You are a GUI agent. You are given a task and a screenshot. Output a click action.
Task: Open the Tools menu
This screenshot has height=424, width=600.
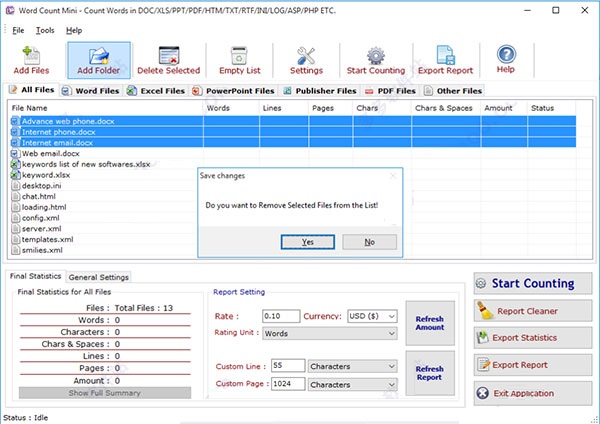coord(45,30)
